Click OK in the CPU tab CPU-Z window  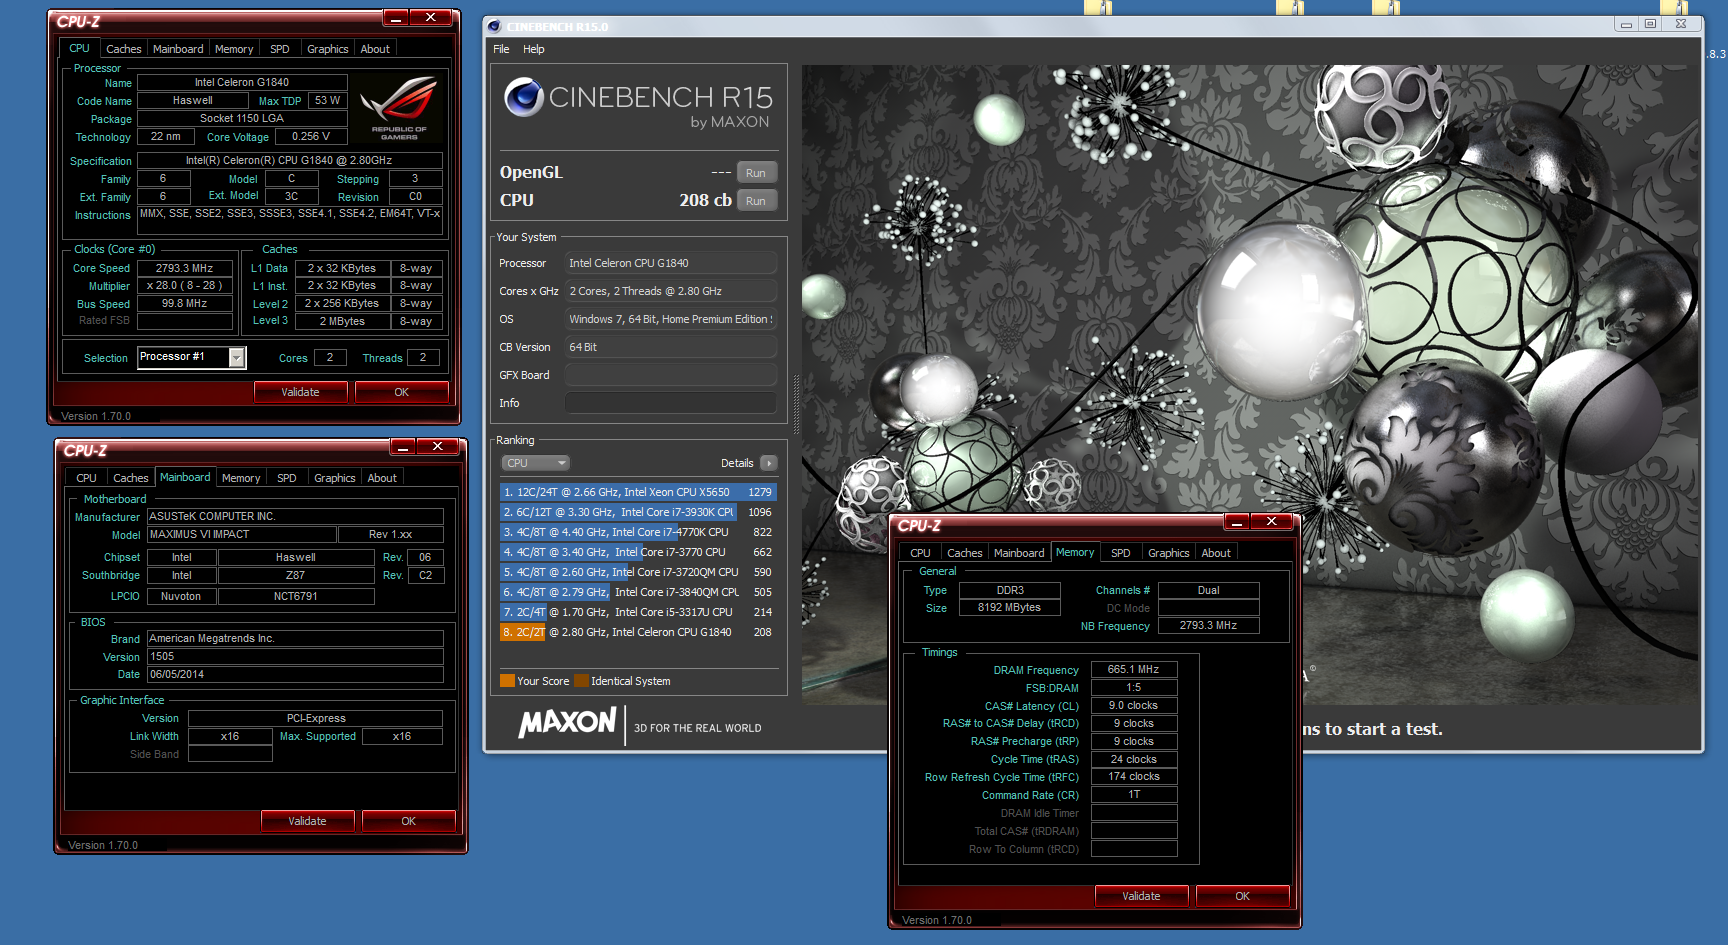click(x=401, y=392)
